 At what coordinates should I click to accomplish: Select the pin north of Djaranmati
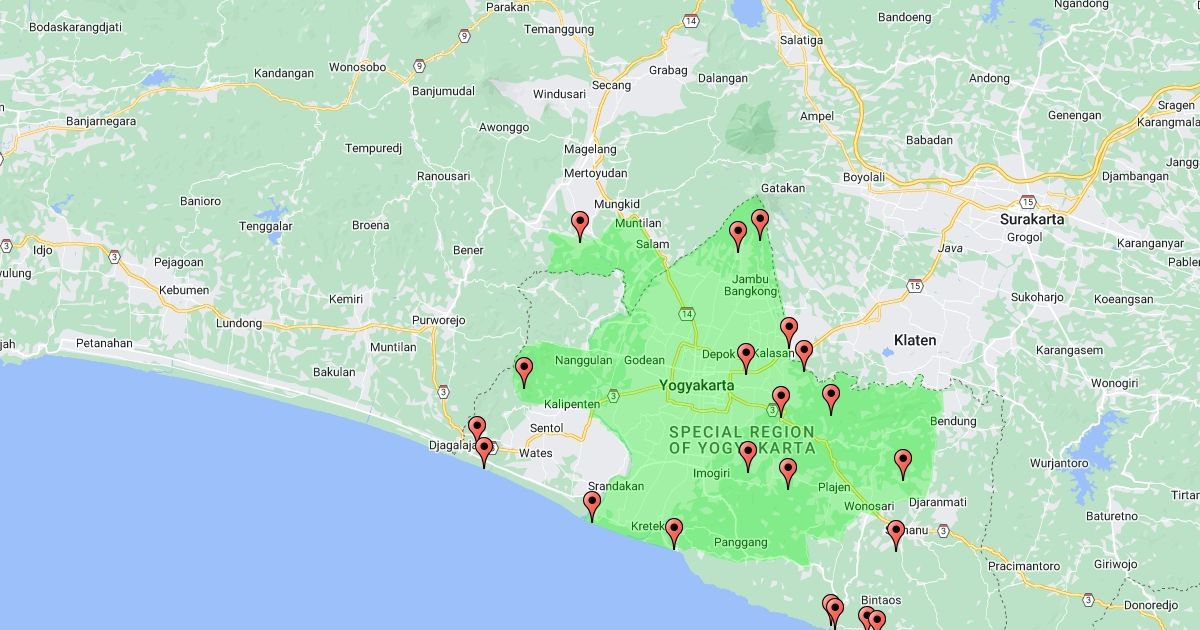coord(903,462)
